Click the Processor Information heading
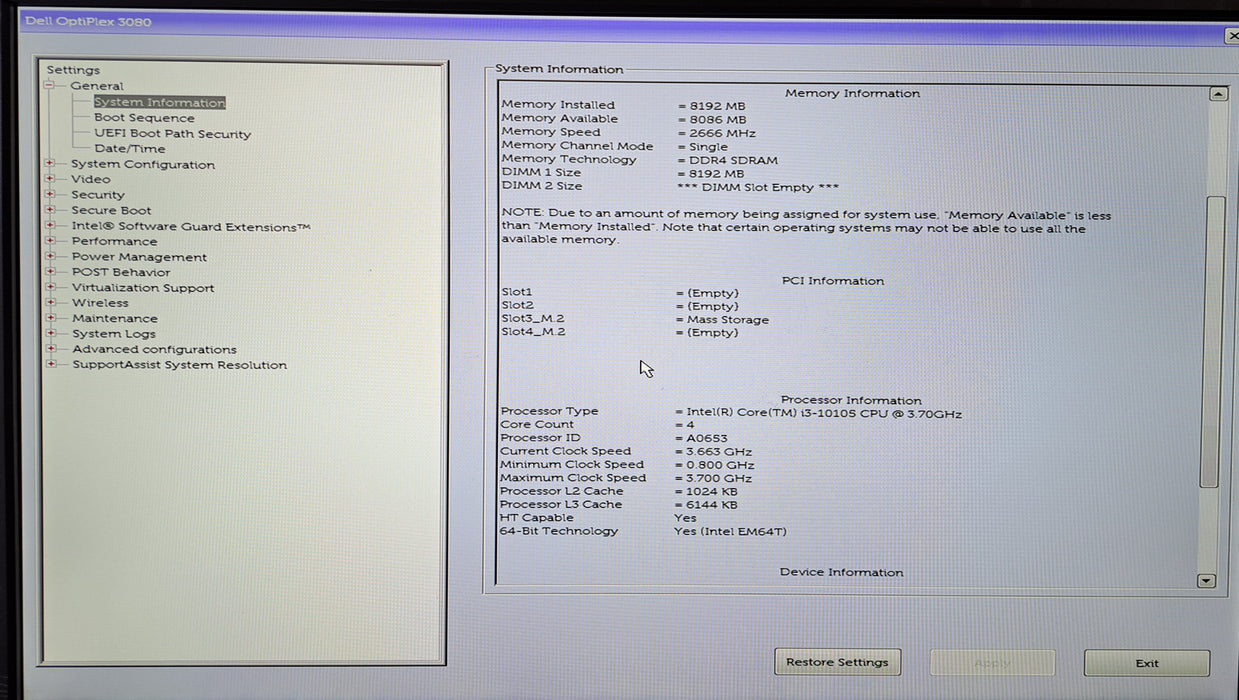 851,400
